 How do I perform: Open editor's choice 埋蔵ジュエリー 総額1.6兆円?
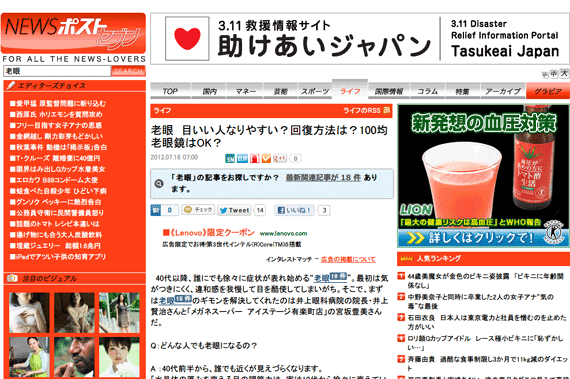[x=55, y=246]
